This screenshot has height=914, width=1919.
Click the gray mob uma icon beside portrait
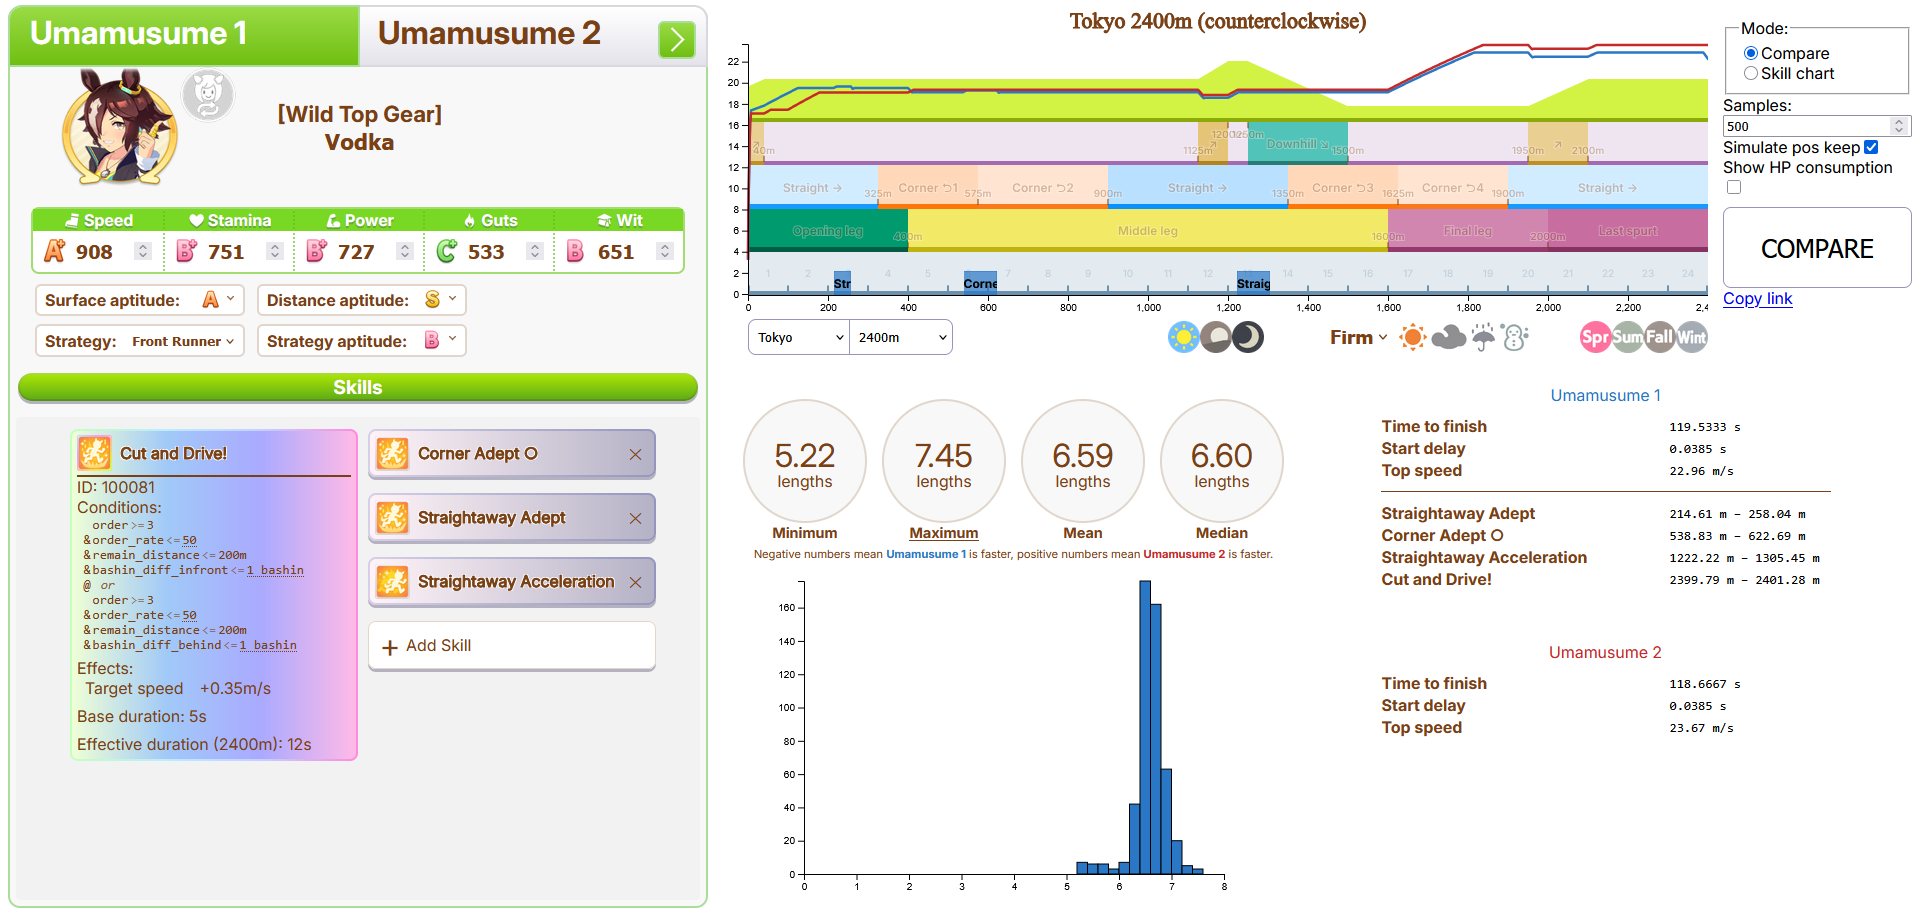click(x=208, y=96)
